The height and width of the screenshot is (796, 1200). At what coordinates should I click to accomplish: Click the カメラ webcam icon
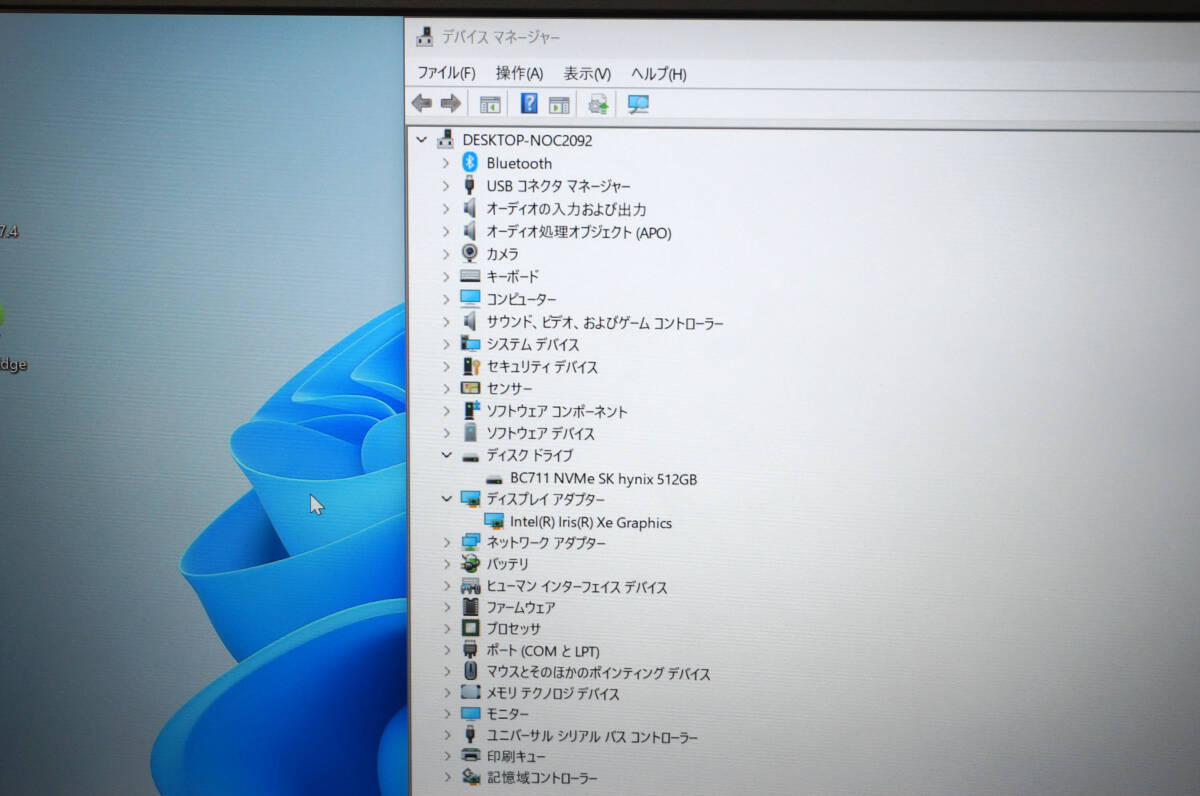click(x=470, y=253)
